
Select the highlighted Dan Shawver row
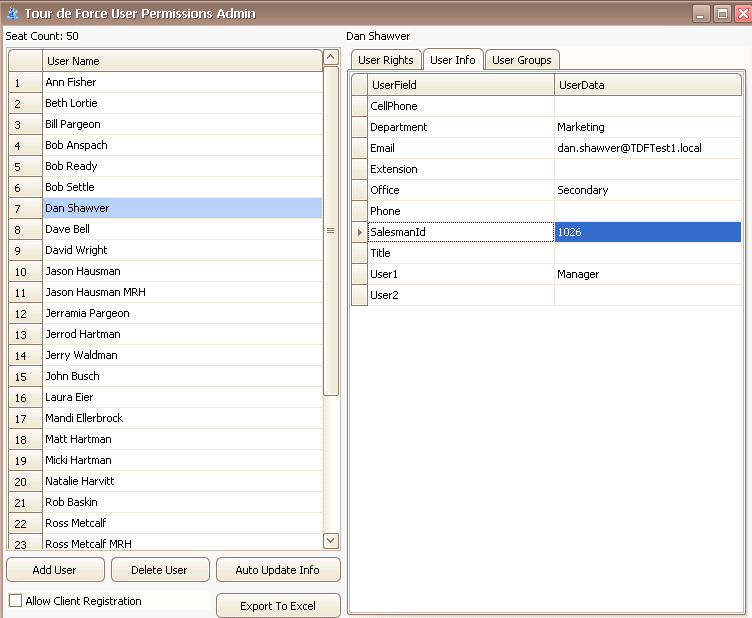pos(182,208)
